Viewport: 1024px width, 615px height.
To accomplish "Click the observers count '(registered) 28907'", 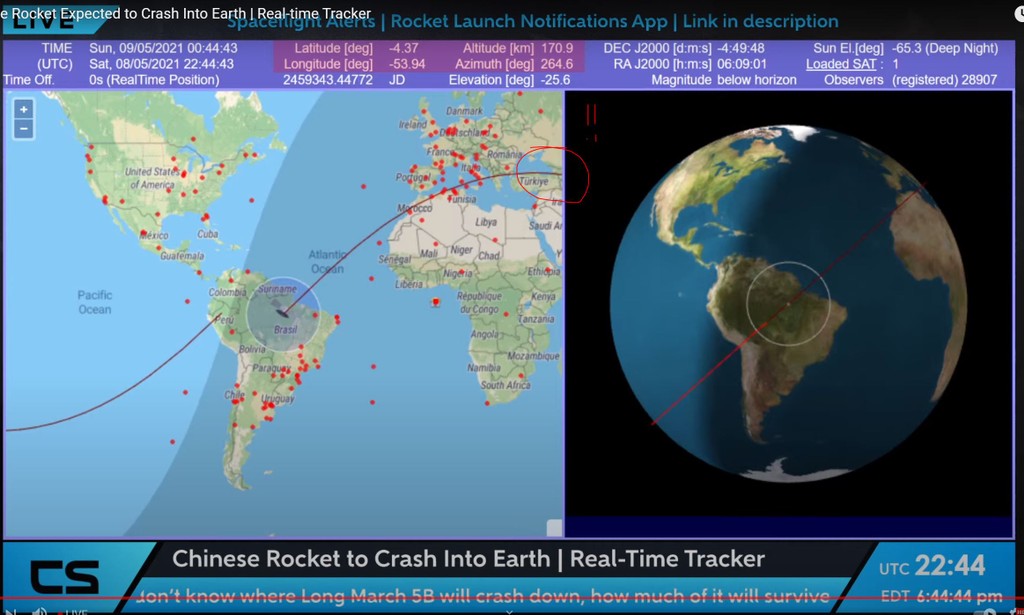I will coord(944,80).
